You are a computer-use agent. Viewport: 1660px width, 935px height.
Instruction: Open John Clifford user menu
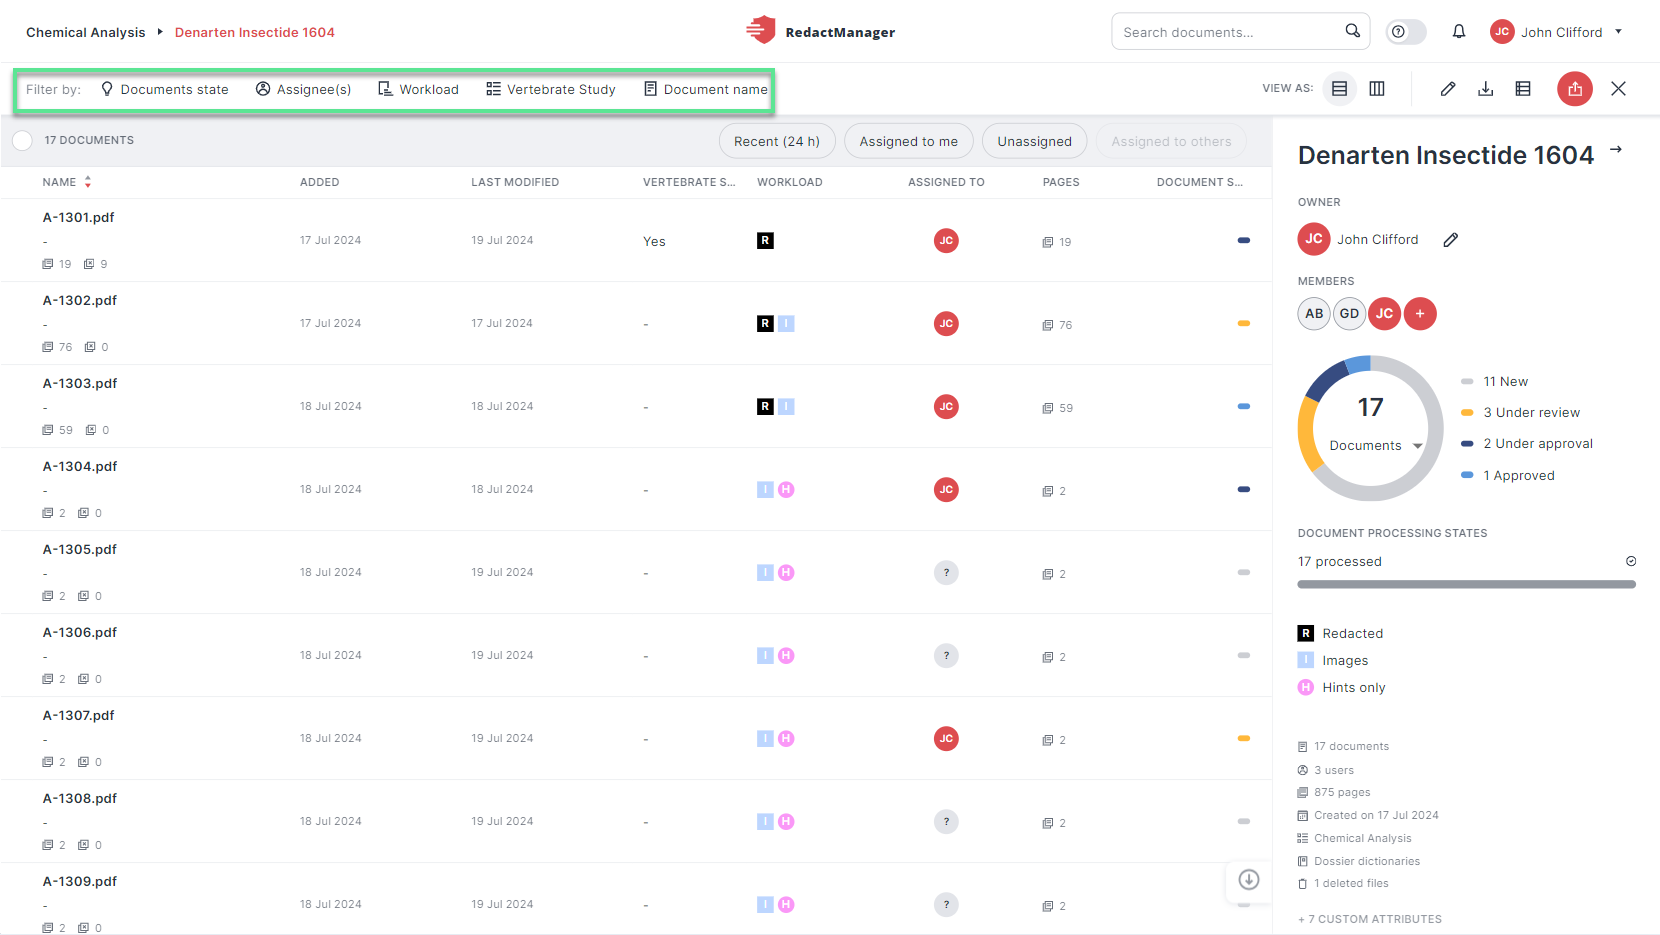1557,32
